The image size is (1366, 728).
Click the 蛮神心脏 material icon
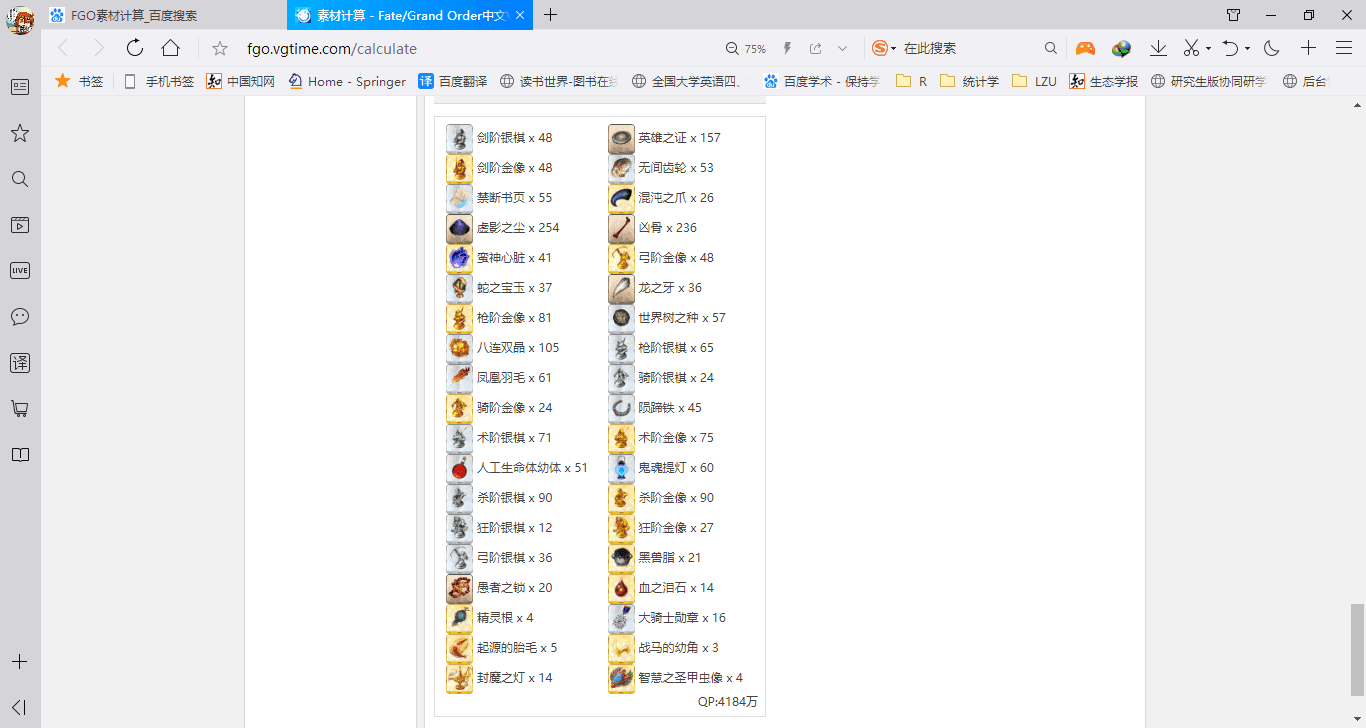click(459, 258)
